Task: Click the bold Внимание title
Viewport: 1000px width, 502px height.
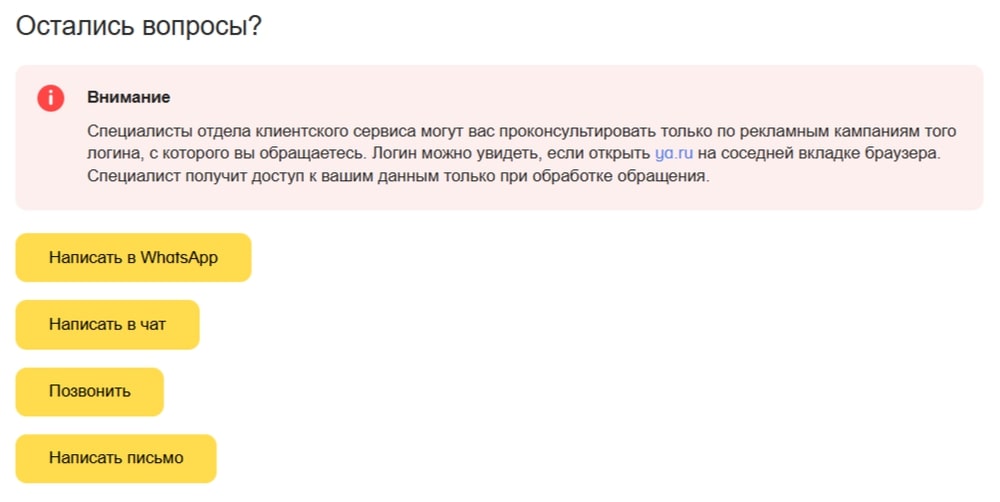Action: click(x=128, y=98)
